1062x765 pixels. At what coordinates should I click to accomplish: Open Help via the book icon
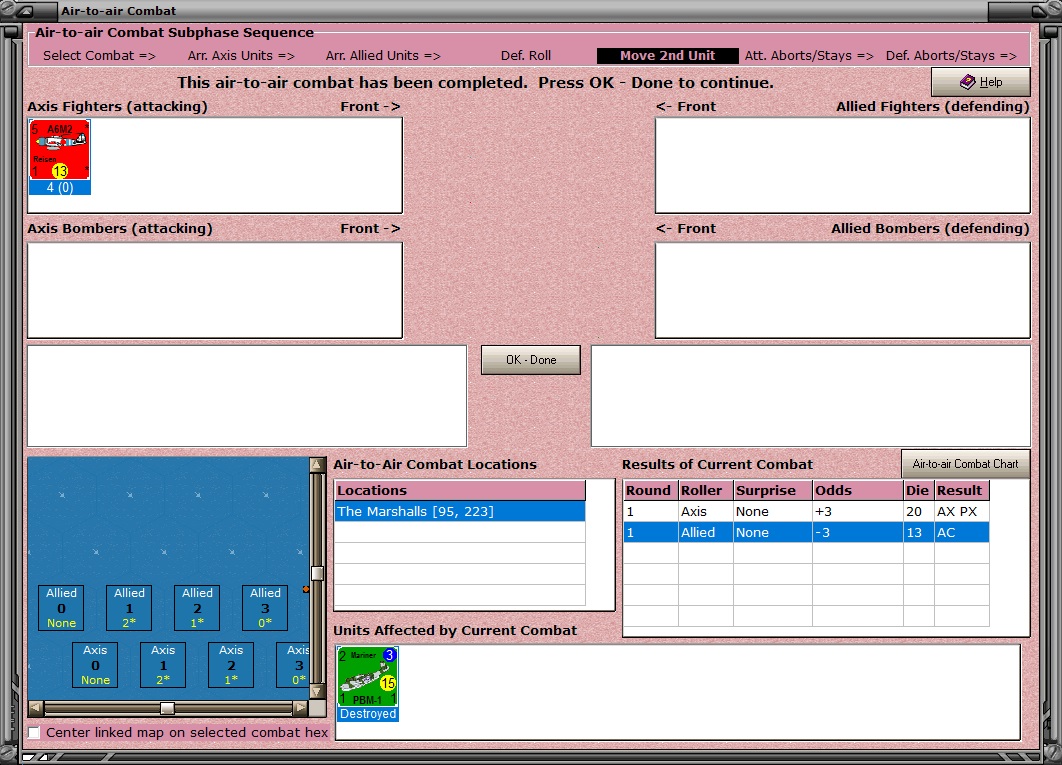pos(981,82)
